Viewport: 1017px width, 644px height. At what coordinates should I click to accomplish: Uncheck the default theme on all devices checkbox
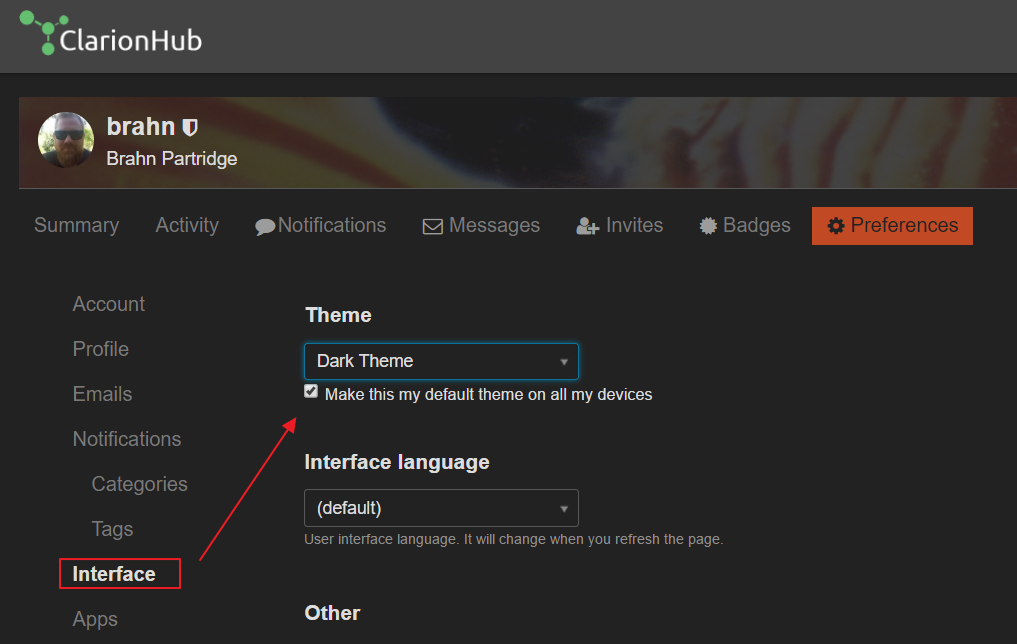coord(311,392)
